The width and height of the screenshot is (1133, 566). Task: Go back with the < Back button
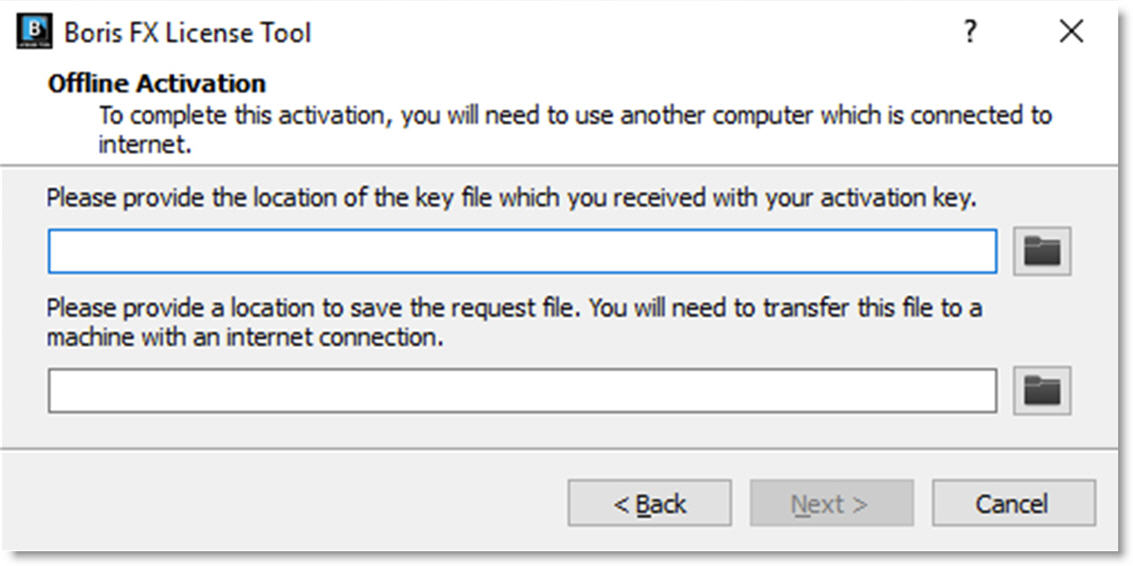(x=650, y=503)
